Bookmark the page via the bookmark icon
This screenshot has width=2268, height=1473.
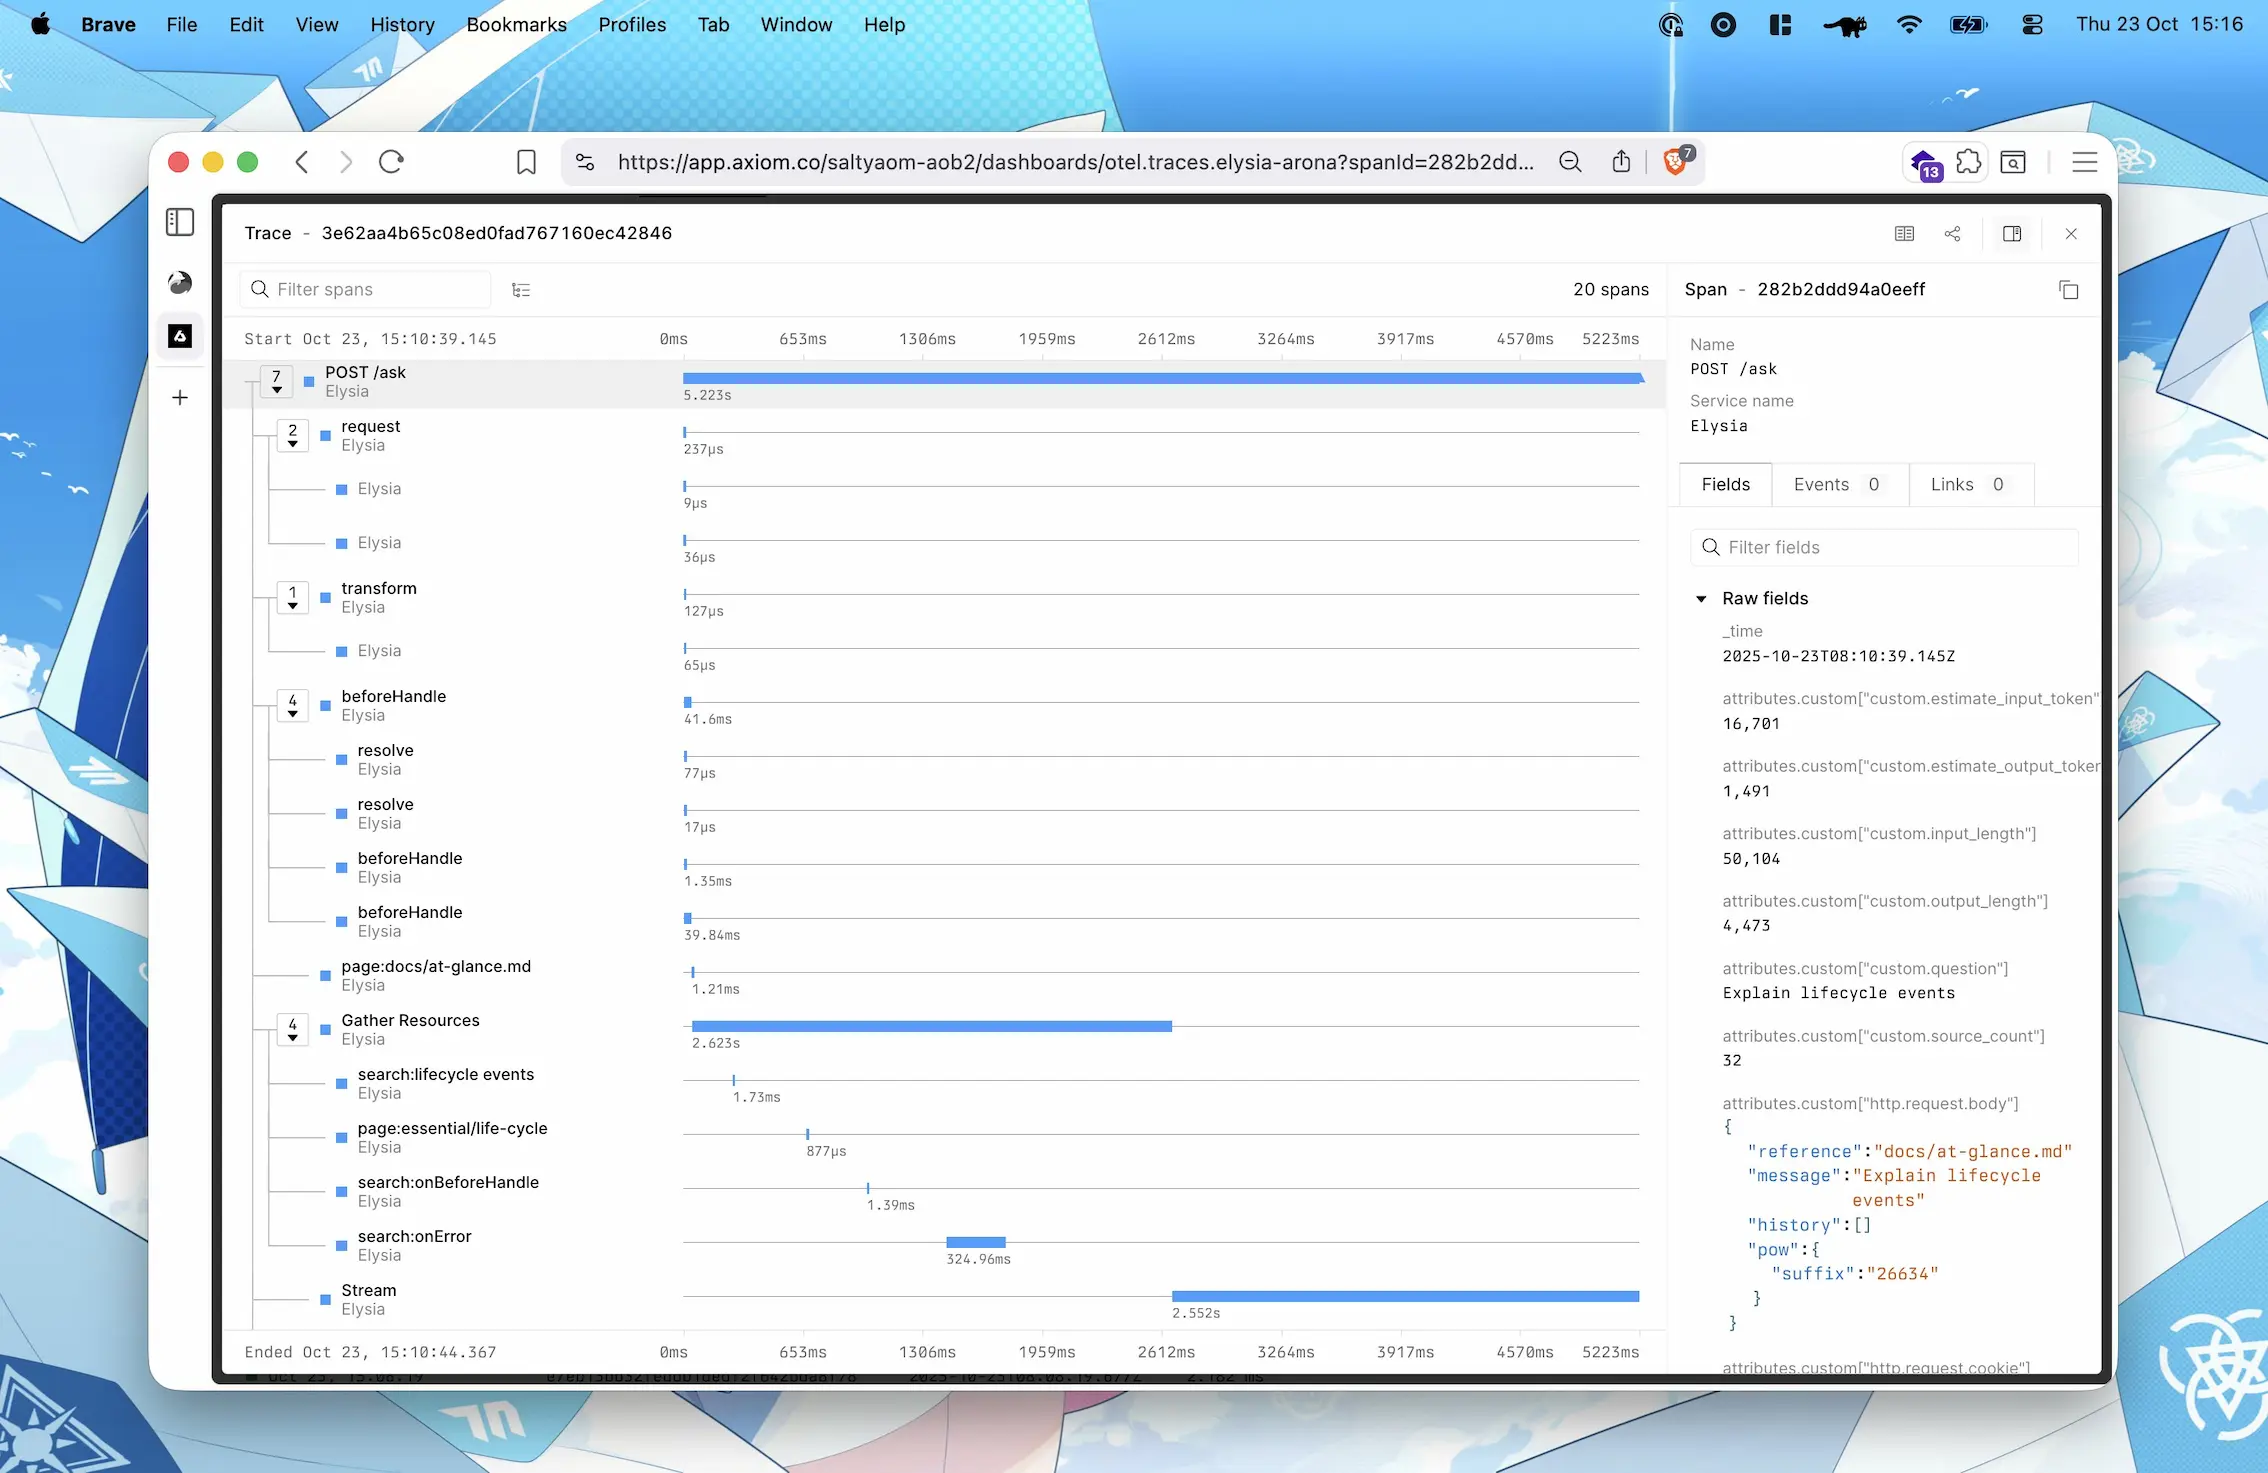tap(526, 161)
